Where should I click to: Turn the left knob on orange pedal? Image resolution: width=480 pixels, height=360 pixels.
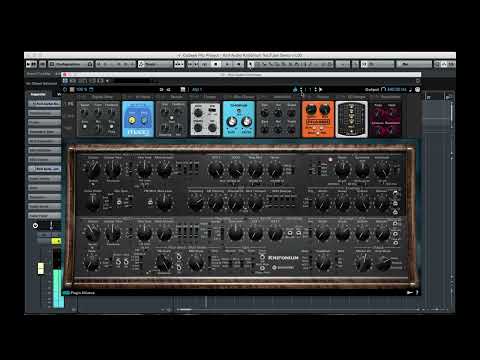311,109
